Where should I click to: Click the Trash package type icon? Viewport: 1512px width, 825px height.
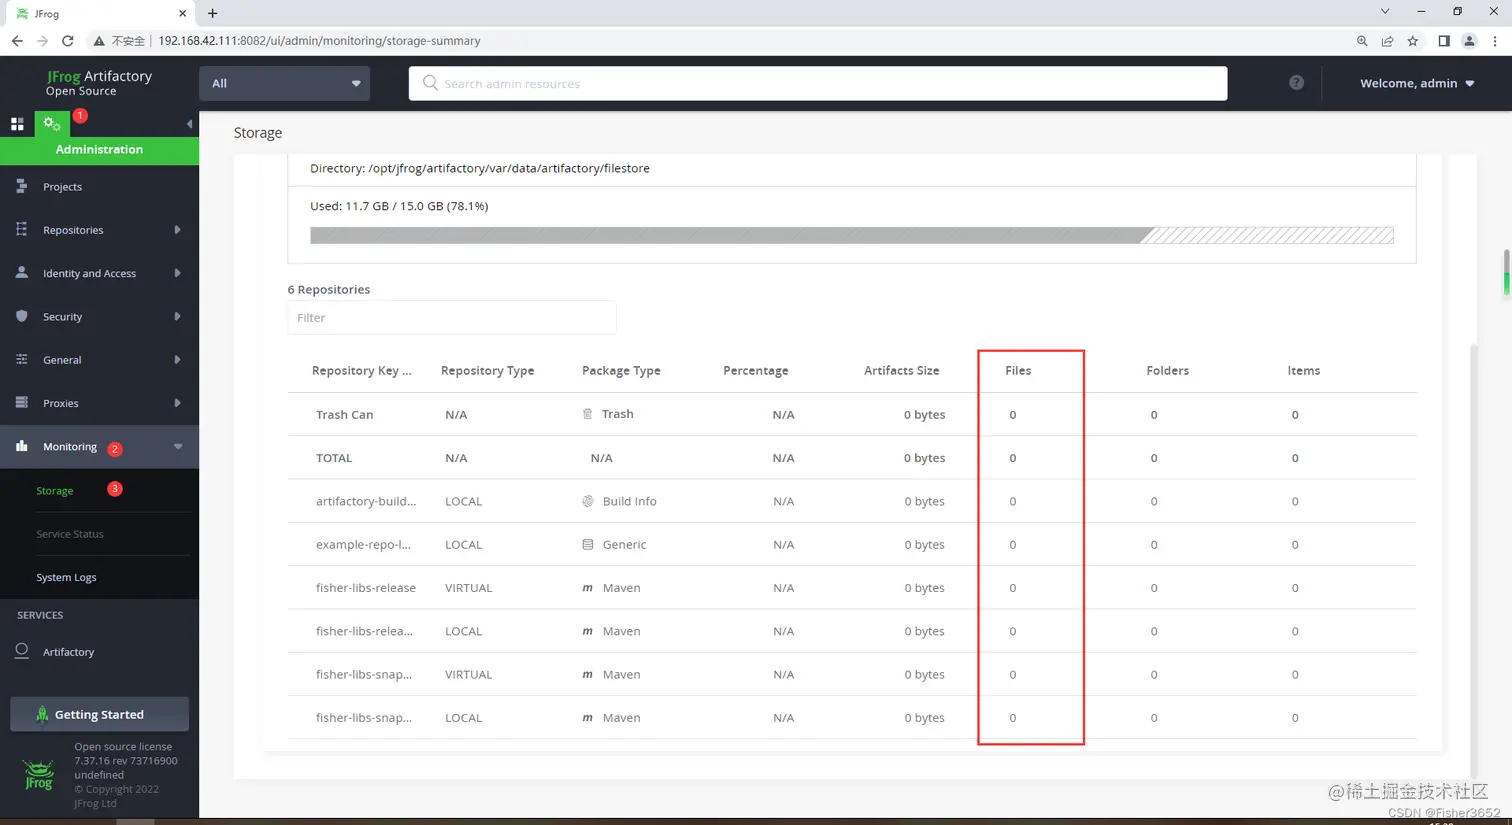click(587, 413)
